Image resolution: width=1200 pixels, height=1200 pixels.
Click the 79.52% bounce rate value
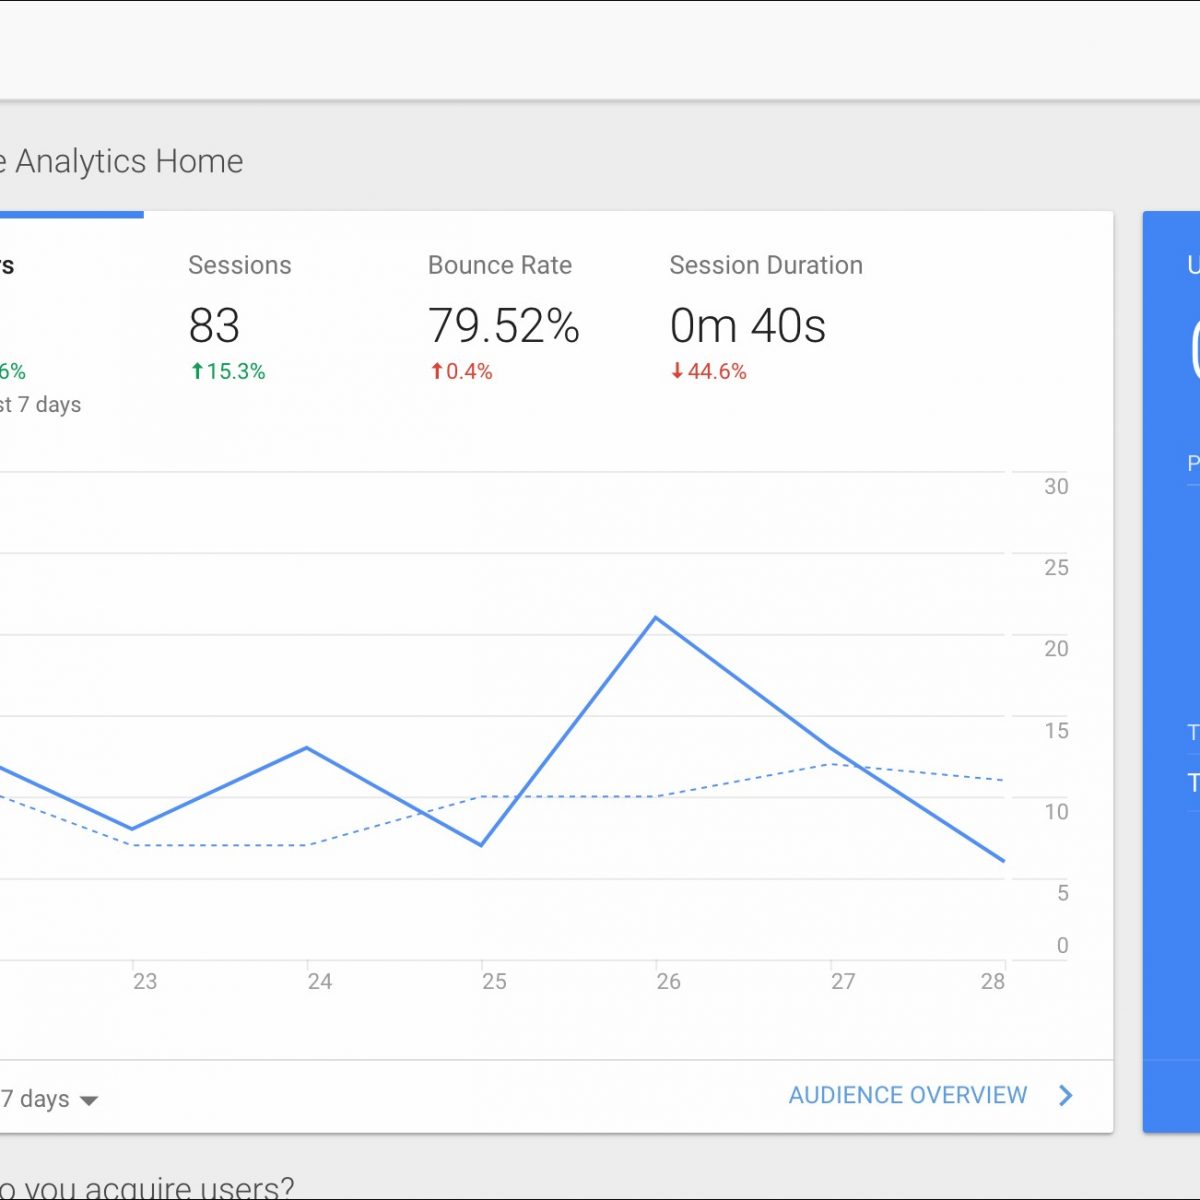504,326
